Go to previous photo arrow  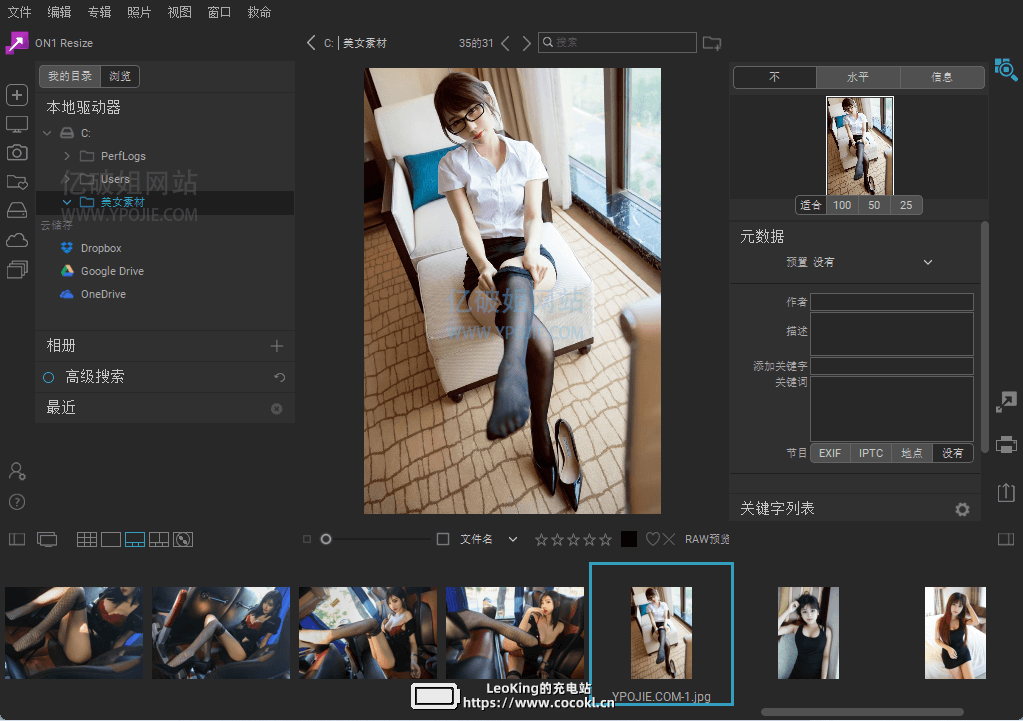point(505,43)
